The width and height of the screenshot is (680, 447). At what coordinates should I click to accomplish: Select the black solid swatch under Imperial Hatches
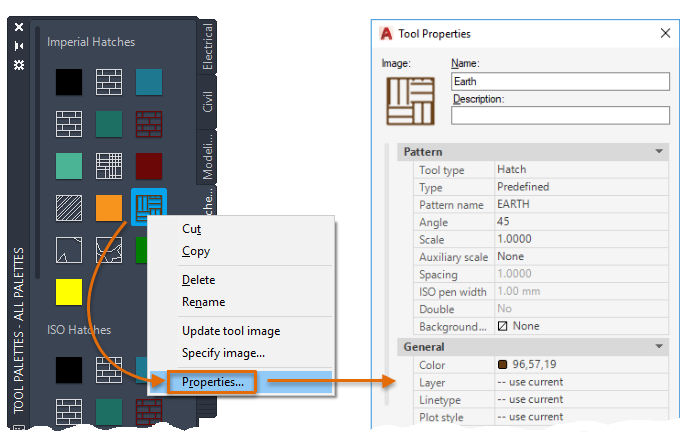coord(69,82)
